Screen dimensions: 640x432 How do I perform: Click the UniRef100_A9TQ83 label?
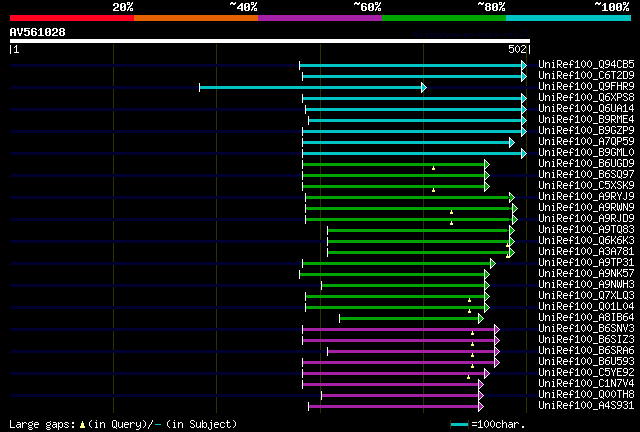(586, 229)
